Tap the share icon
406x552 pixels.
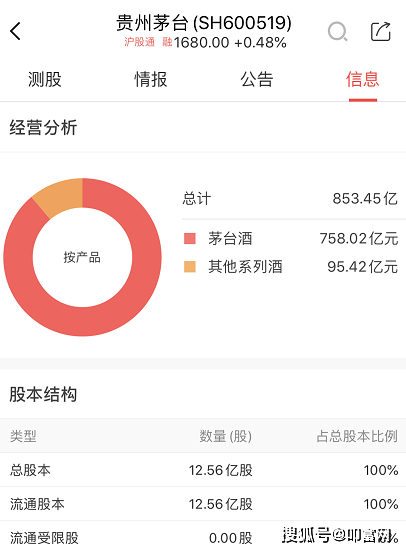(x=381, y=32)
